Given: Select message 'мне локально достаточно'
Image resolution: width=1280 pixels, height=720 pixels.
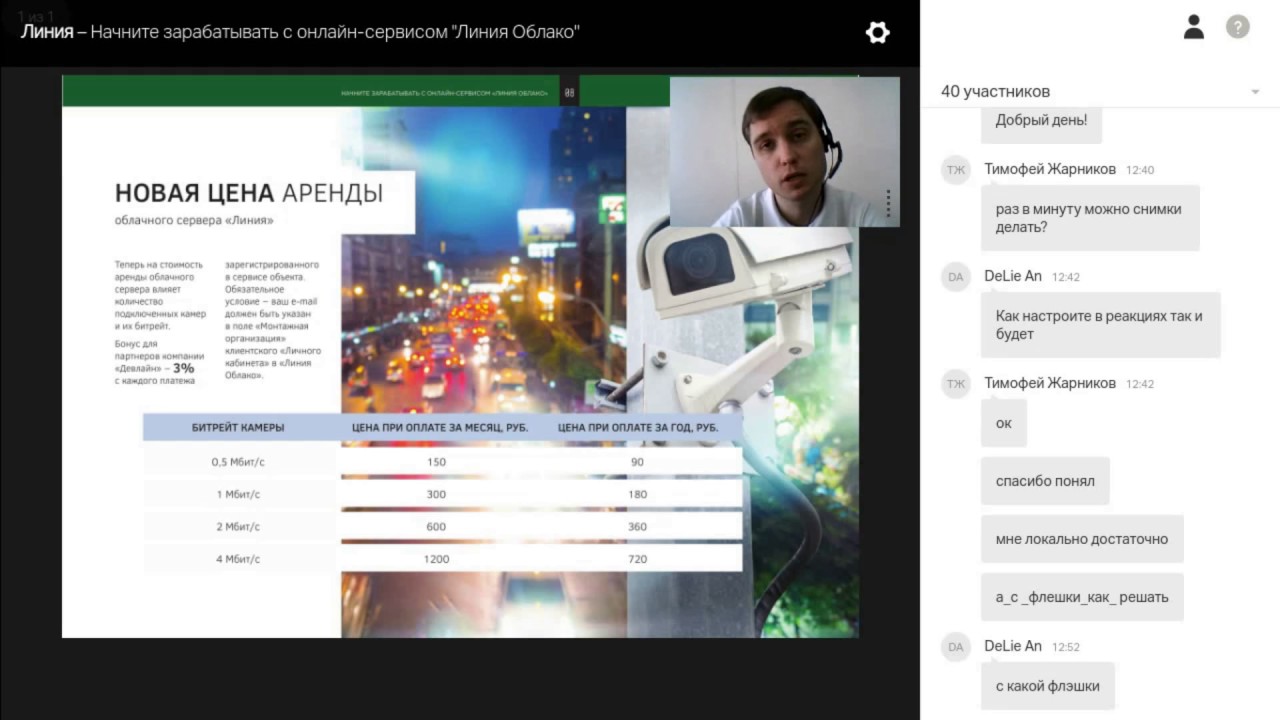Looking at the screenshot, I should tap(1082, 539).
